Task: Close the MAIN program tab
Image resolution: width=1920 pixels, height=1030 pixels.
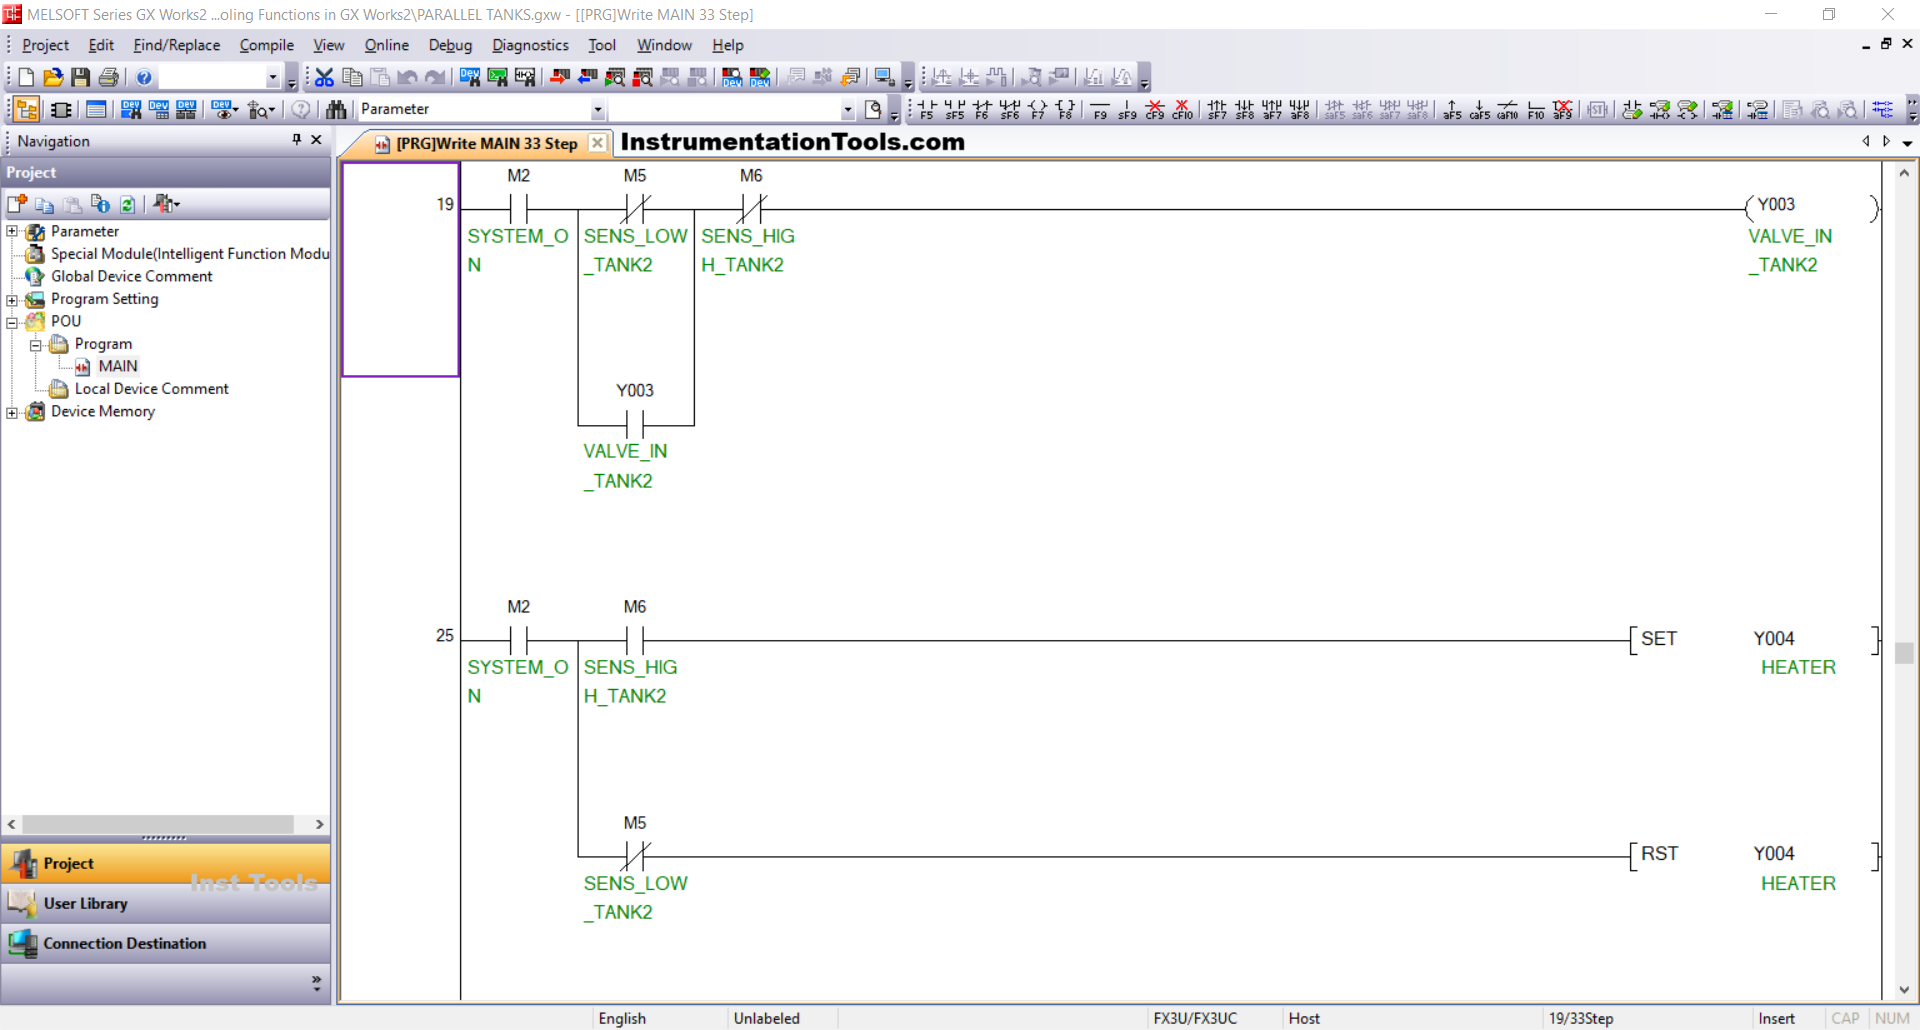Action: coord(597,143)
